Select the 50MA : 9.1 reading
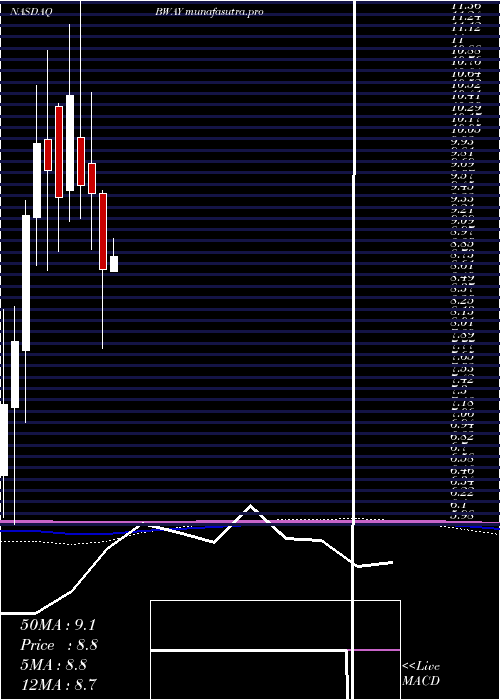500x700 pixels. pos(58,625)
